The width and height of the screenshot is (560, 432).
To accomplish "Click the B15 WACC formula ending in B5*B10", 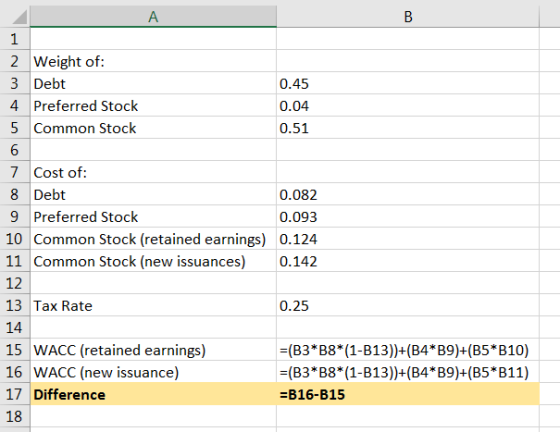I will coord(408,350).
